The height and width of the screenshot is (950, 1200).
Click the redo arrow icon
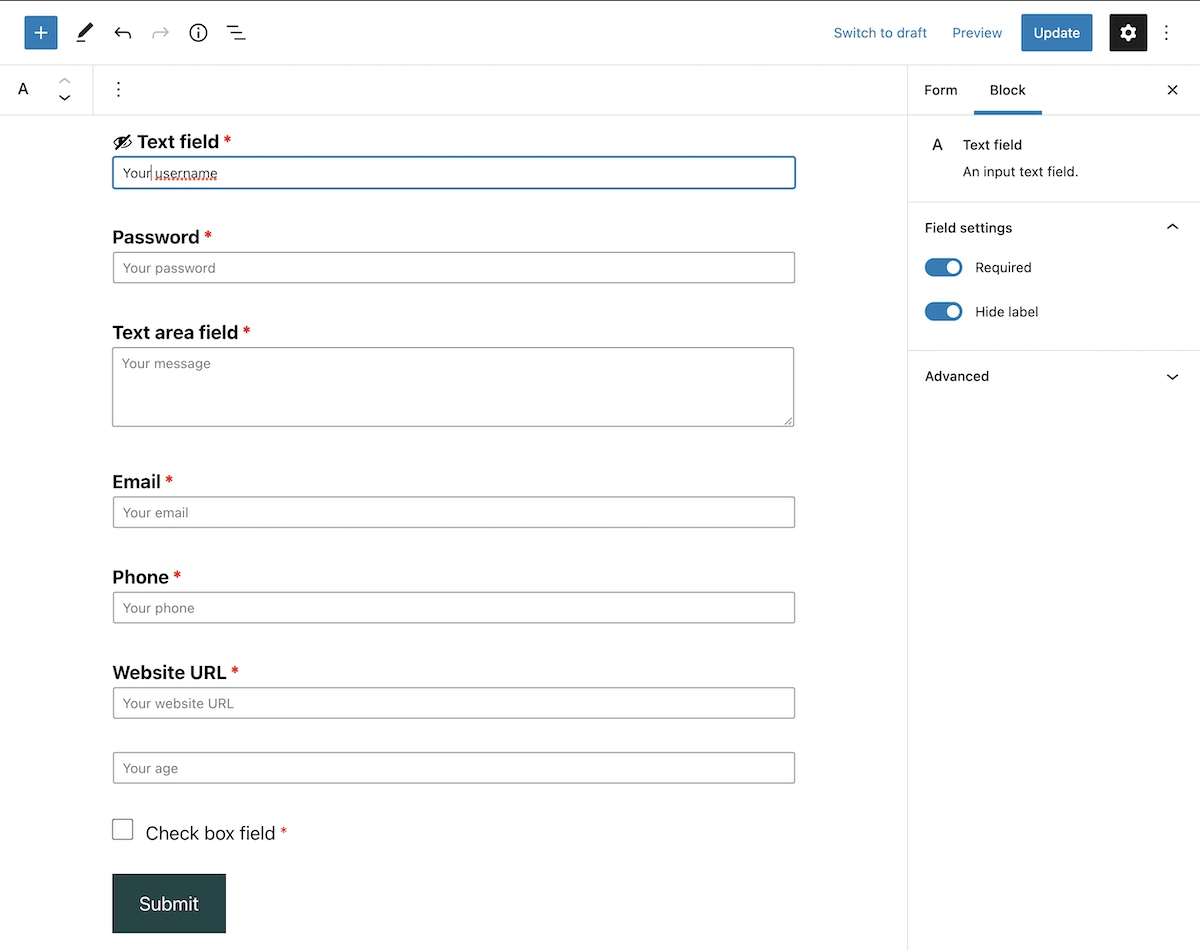click(x=160, y=33)
